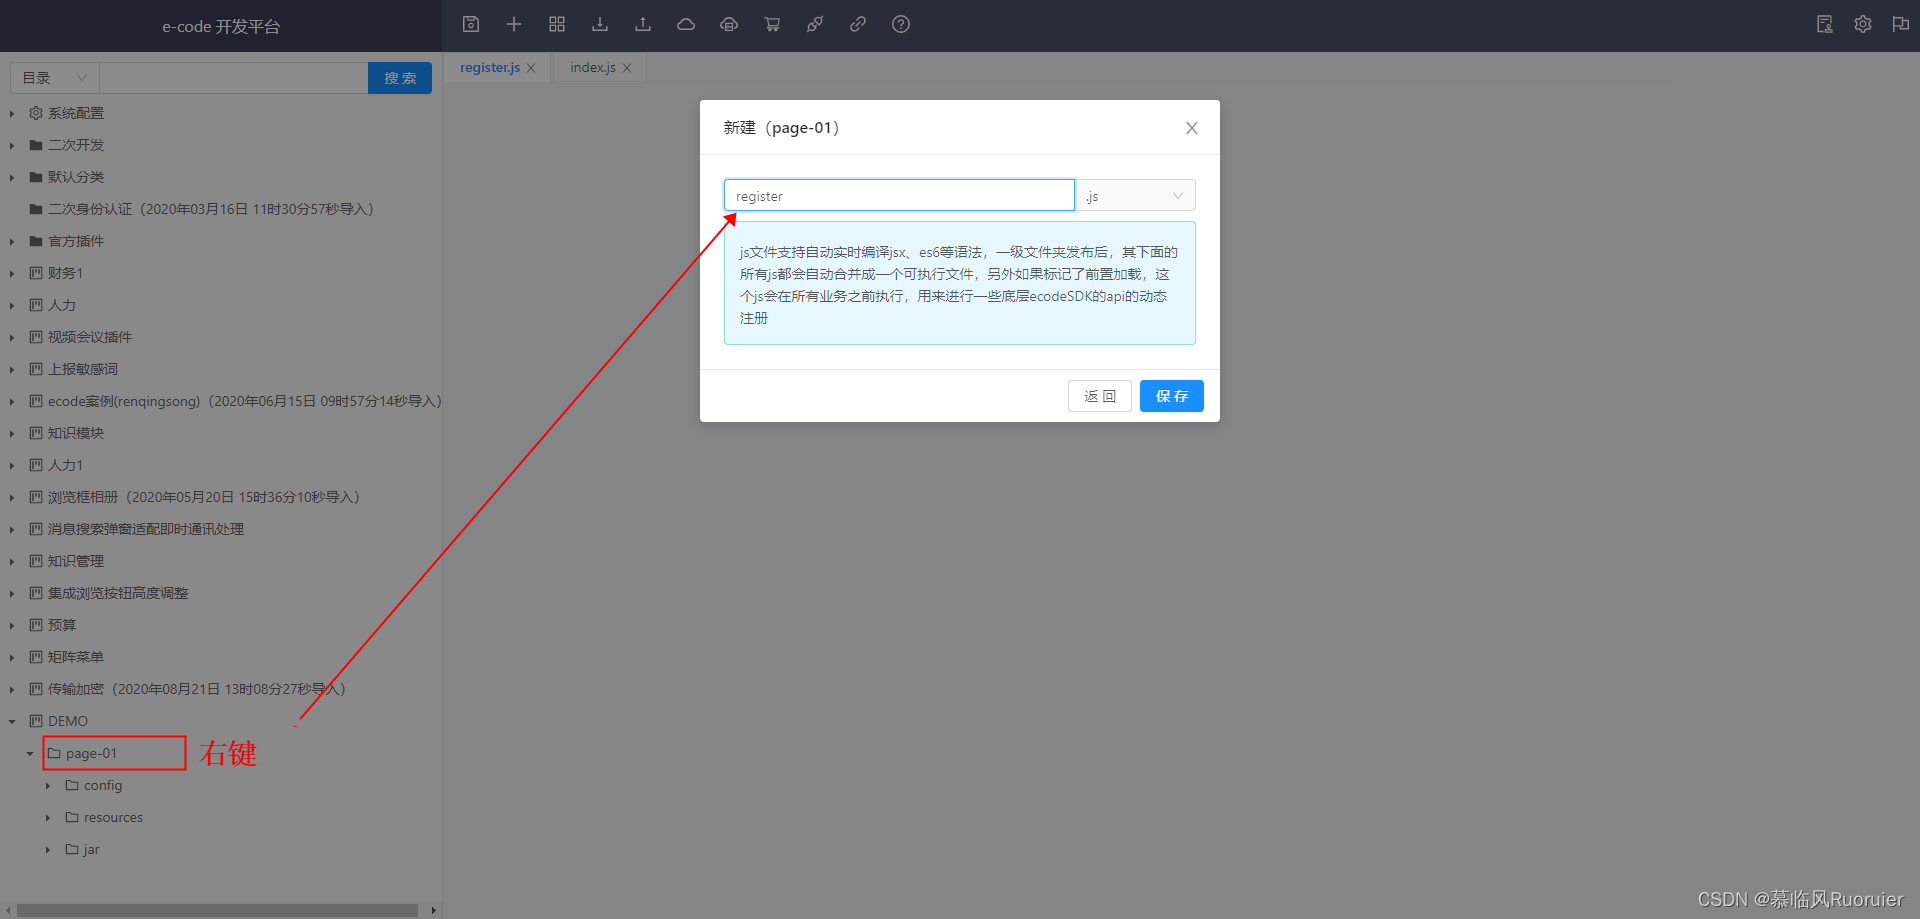The height and width of the screenshot is (919, 1920).
Task: Select the 人力 tree item
Action: [62, 305]
